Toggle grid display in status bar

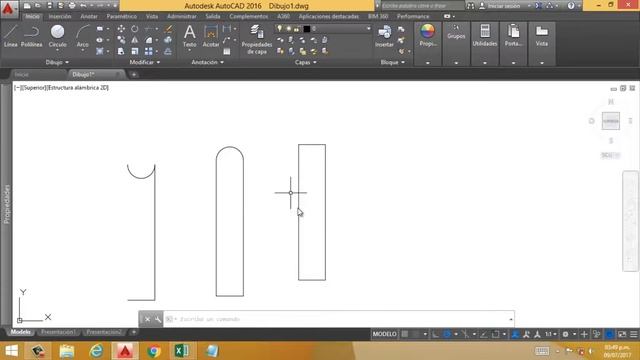tap(404, 334)
